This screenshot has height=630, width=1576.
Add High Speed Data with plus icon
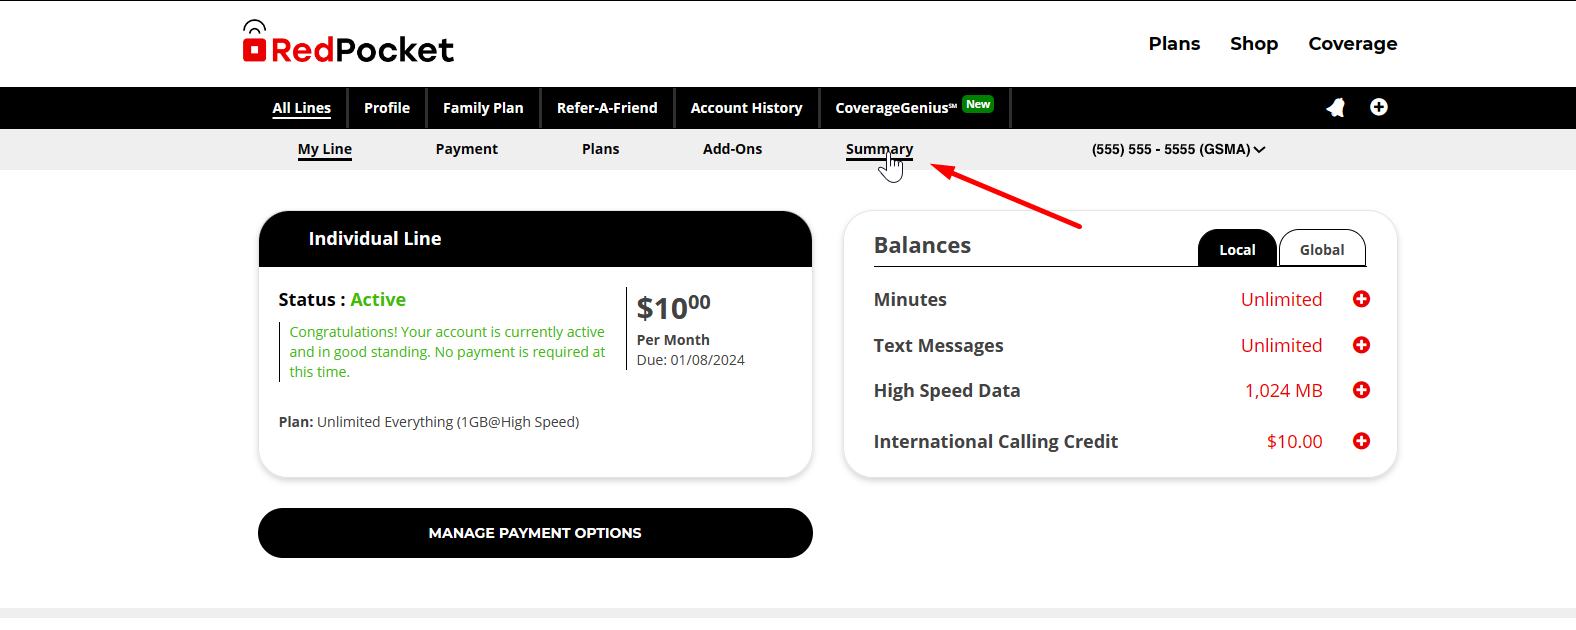click(1361, 390)
